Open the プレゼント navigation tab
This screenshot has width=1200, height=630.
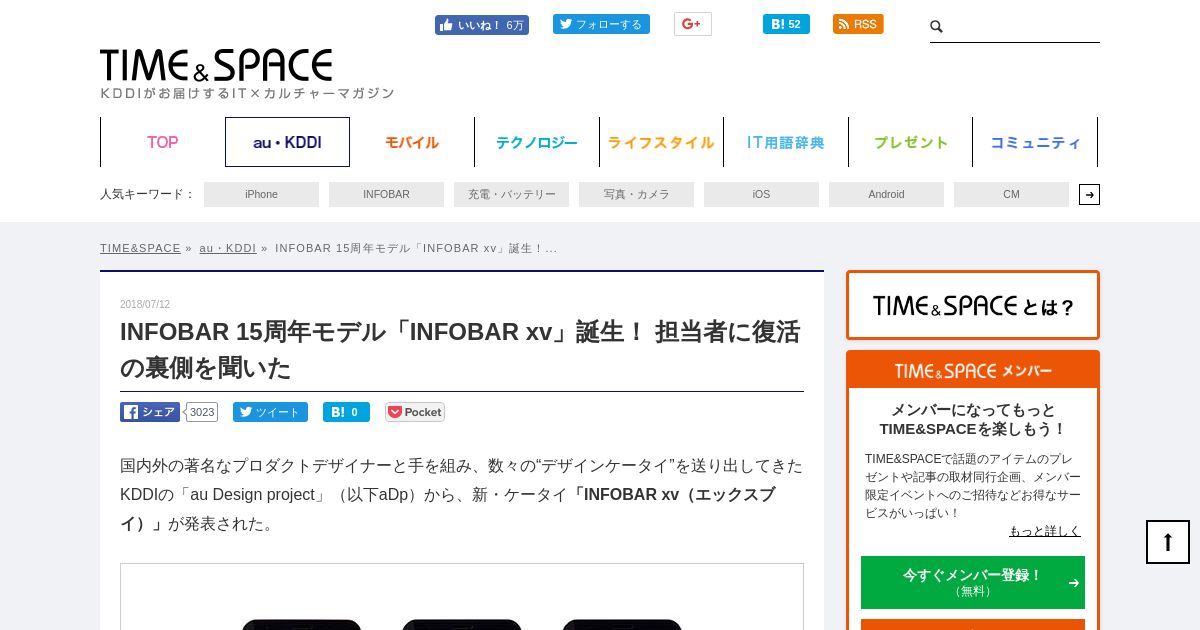point(911,142)
